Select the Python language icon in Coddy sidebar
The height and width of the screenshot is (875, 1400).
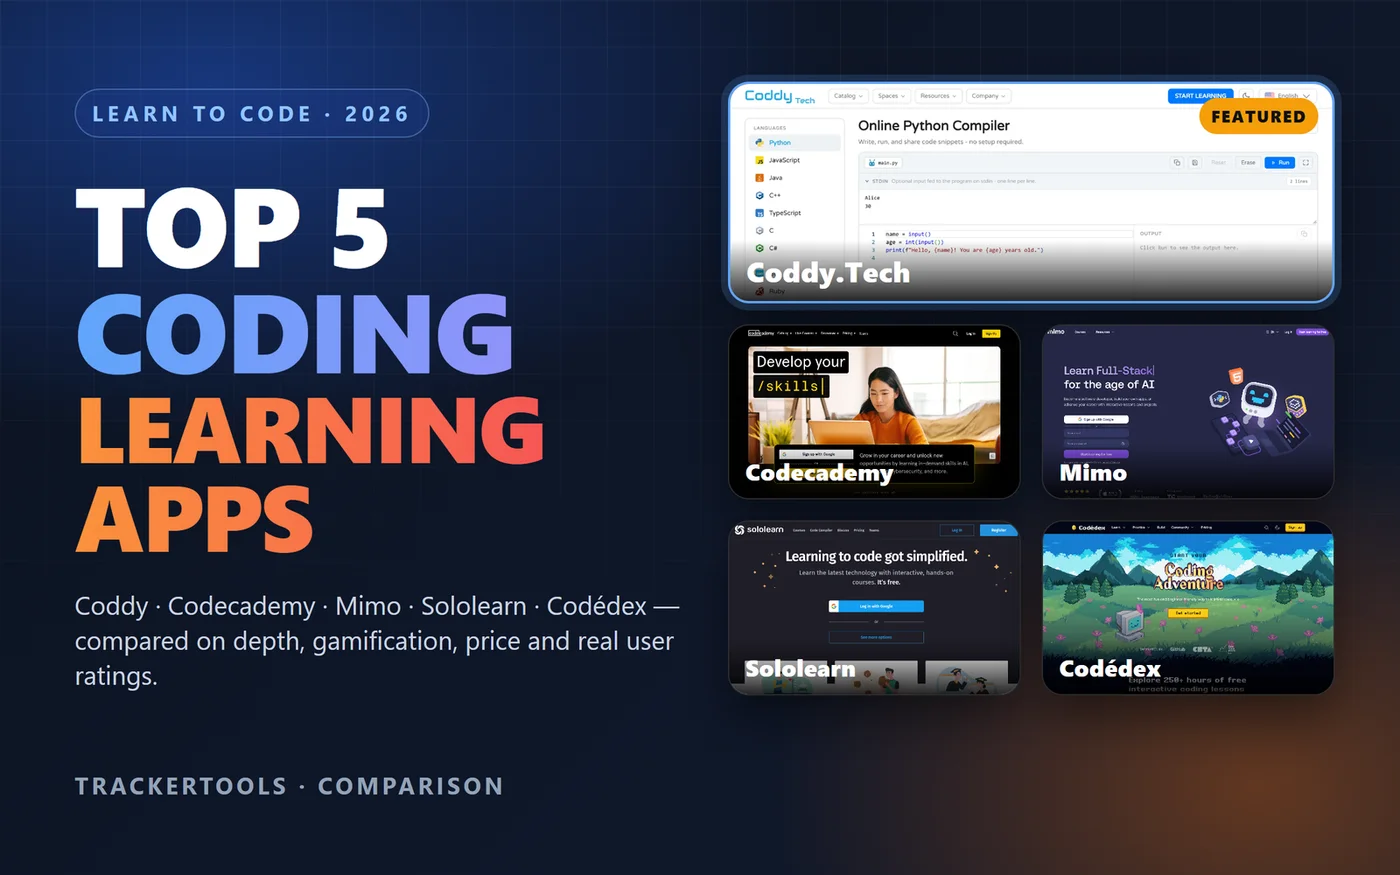coord(760,143)
